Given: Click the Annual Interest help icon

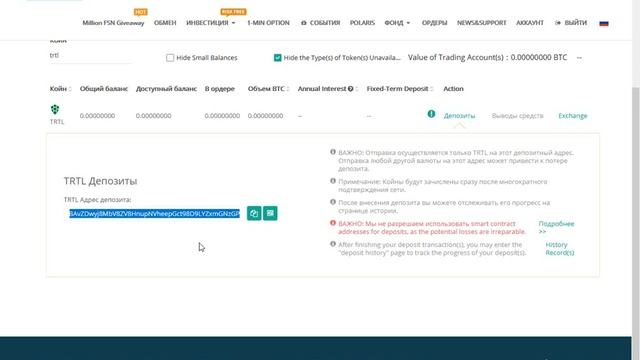Looking at the screenshot, I should point(351,89).
